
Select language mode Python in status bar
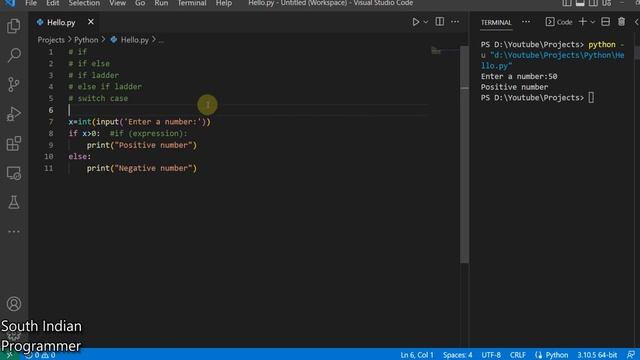point(557,355)
